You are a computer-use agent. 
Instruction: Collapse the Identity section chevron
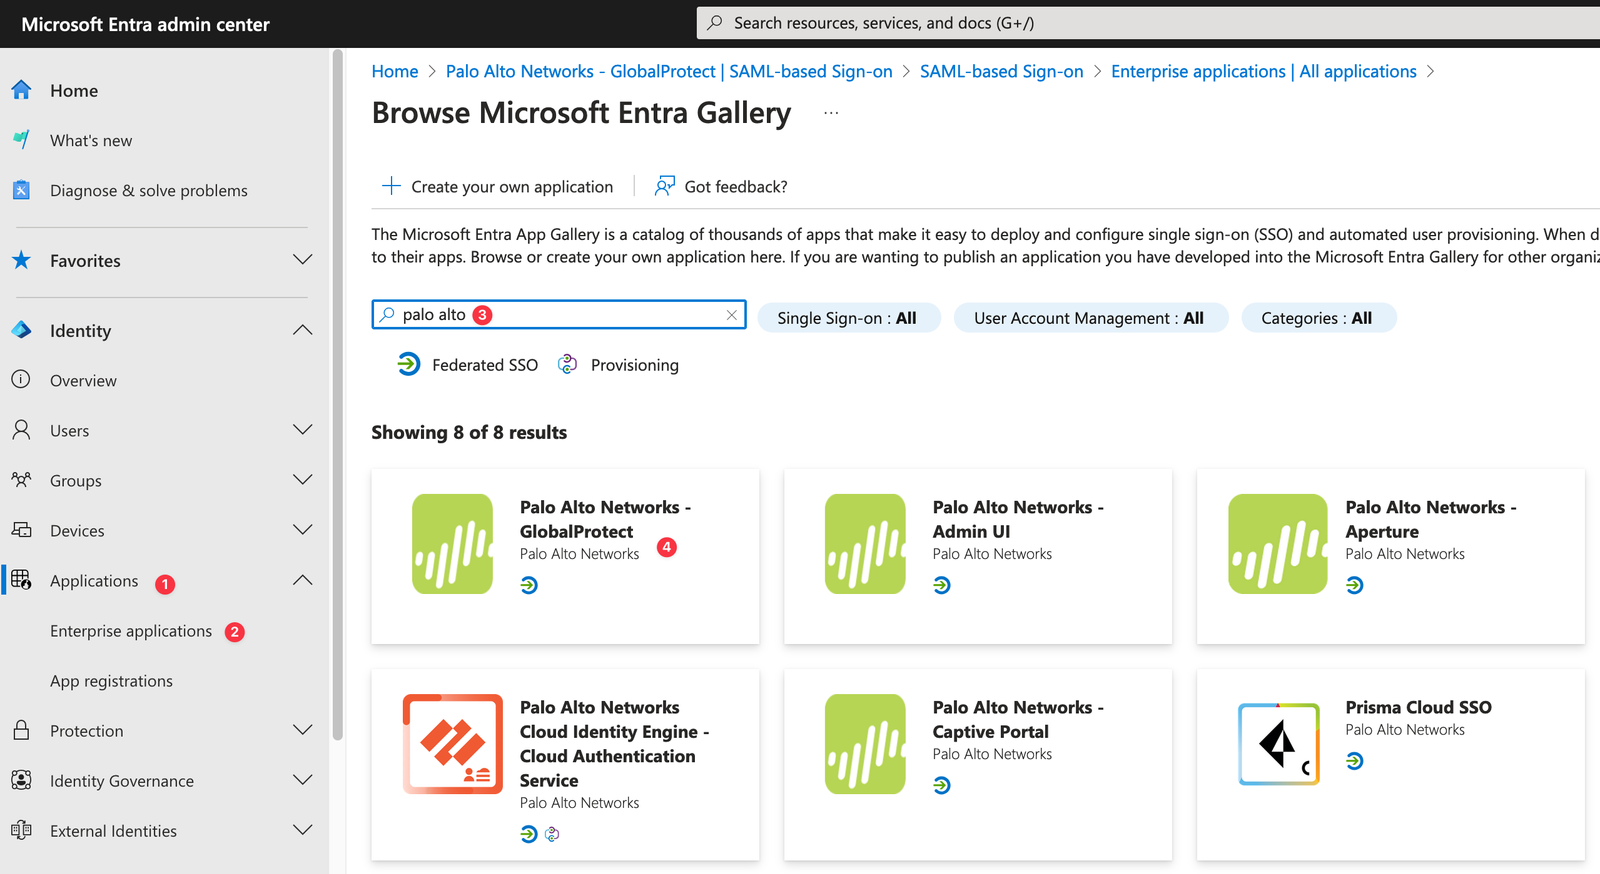pyautogui.click(x=302, y=330)
